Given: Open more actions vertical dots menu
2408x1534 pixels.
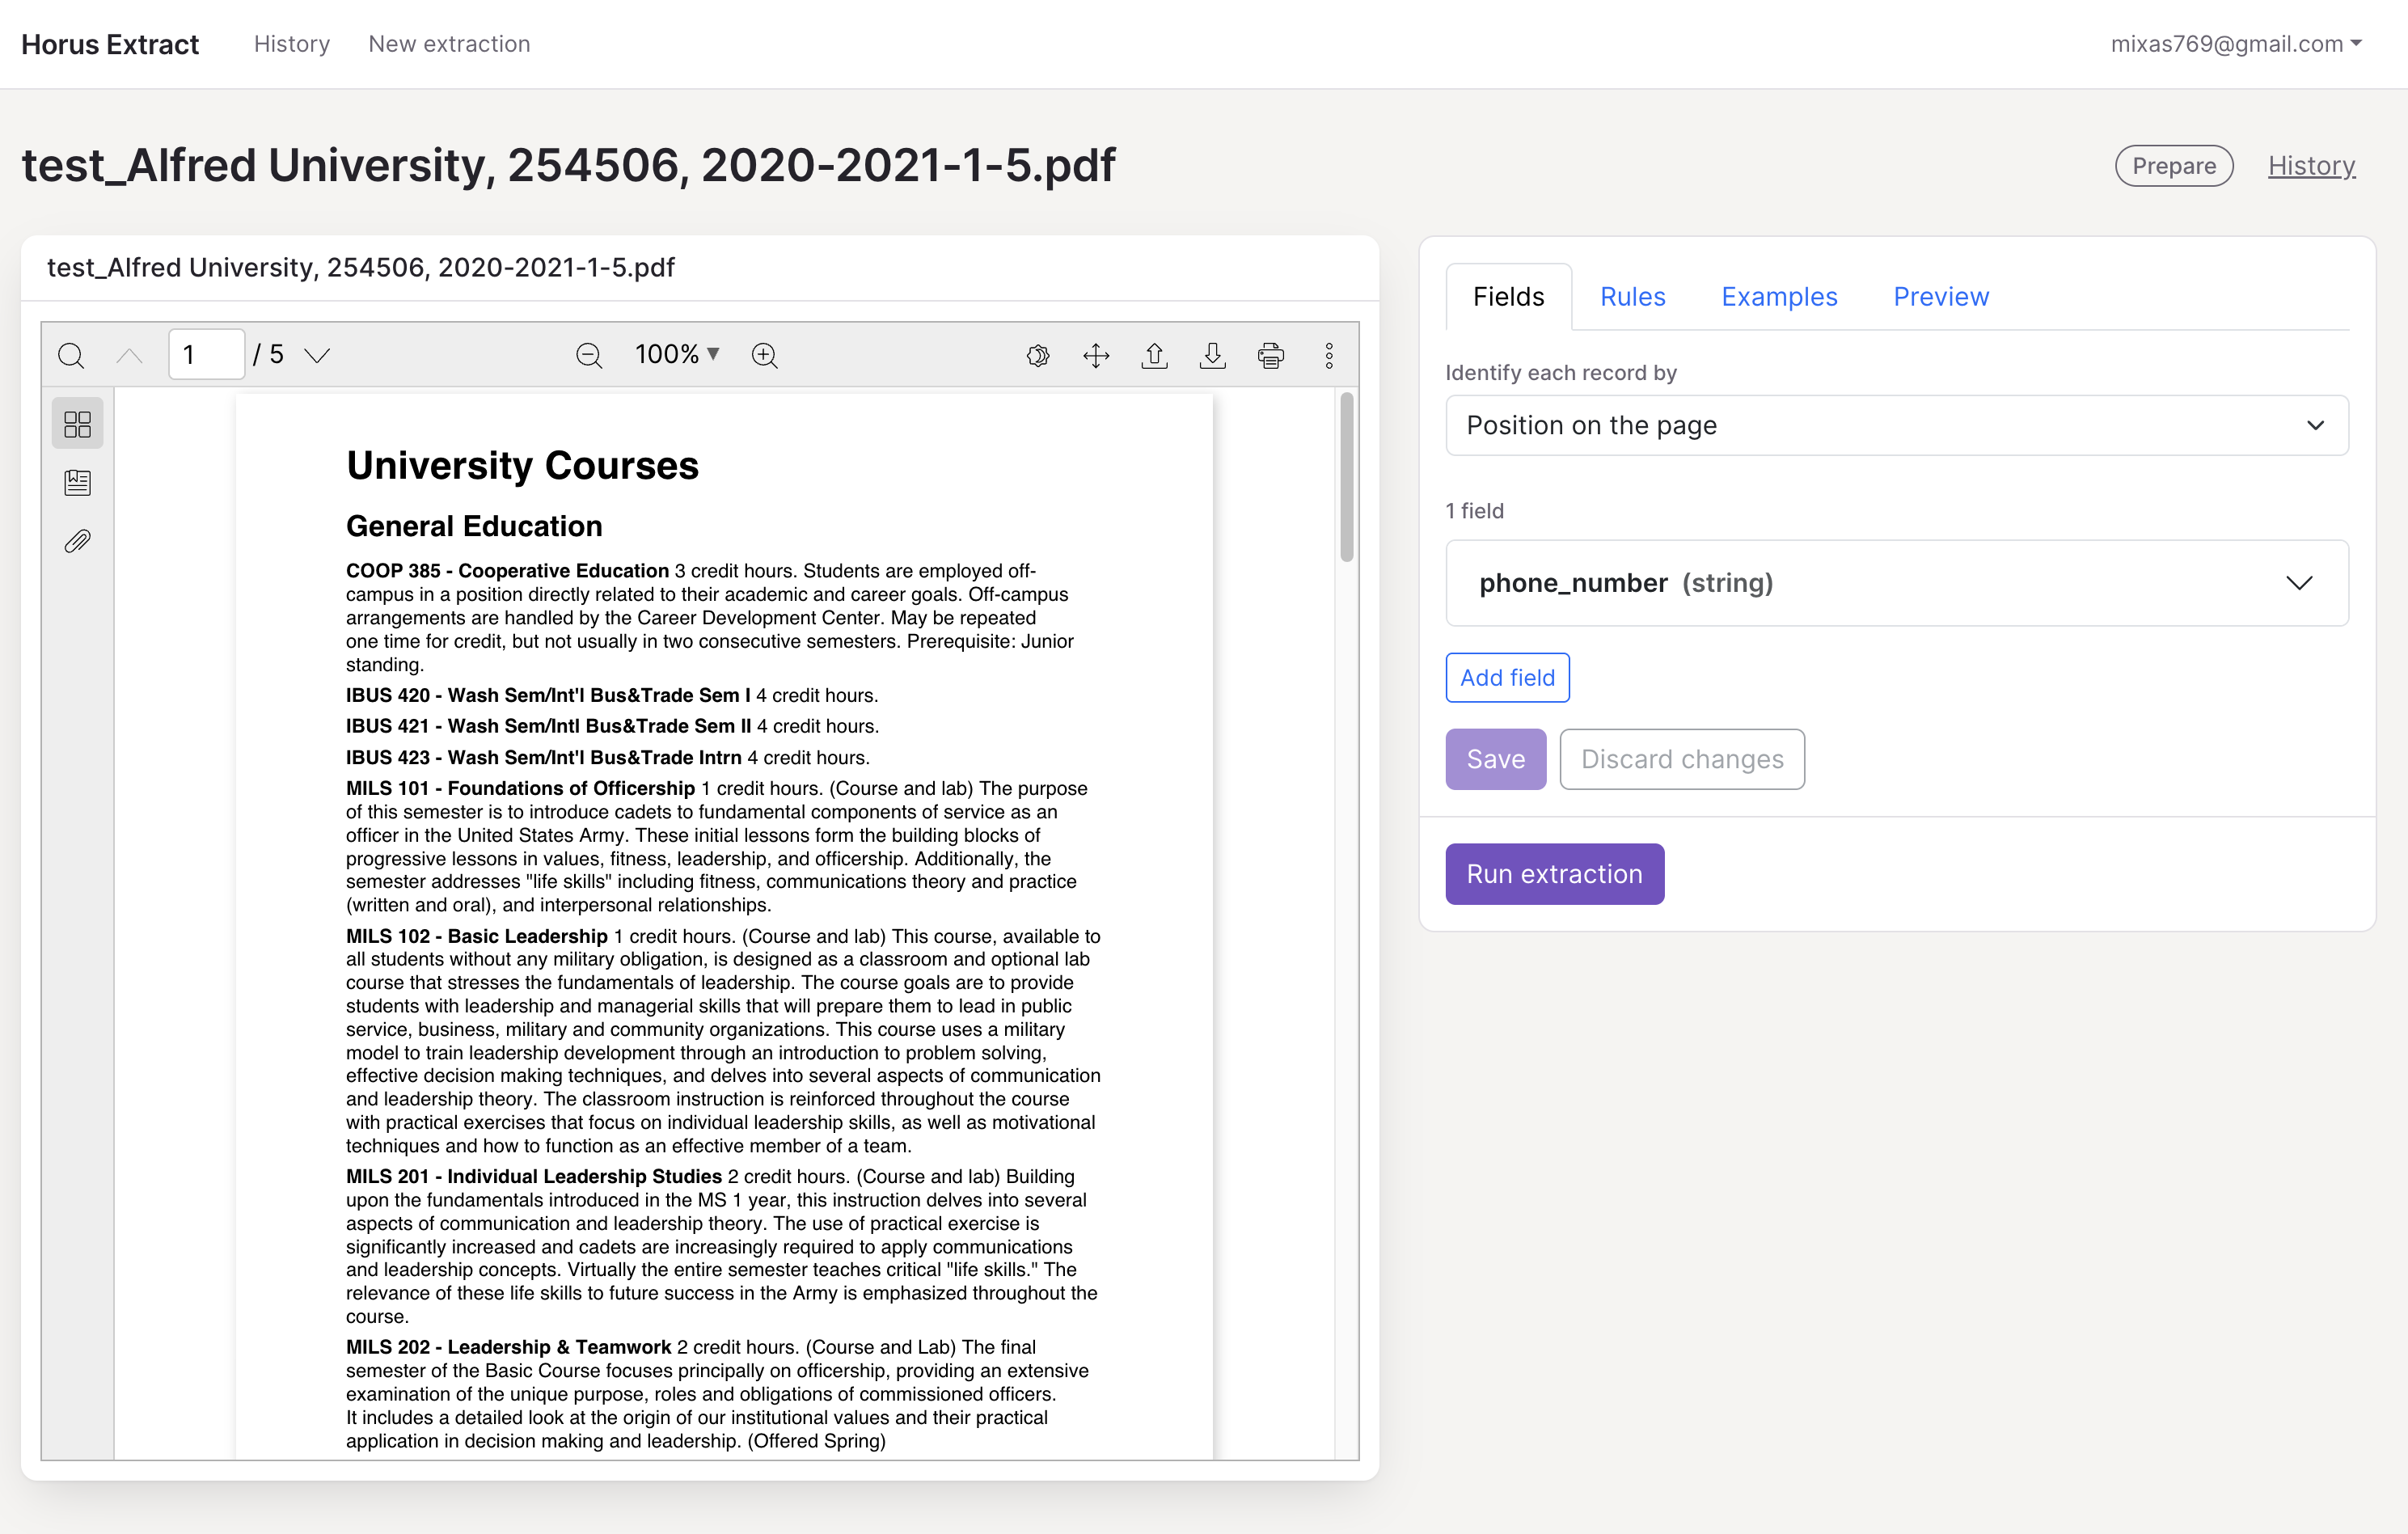Looking at the screenshot, I should pyautogui.click(x=1329, y=355).
